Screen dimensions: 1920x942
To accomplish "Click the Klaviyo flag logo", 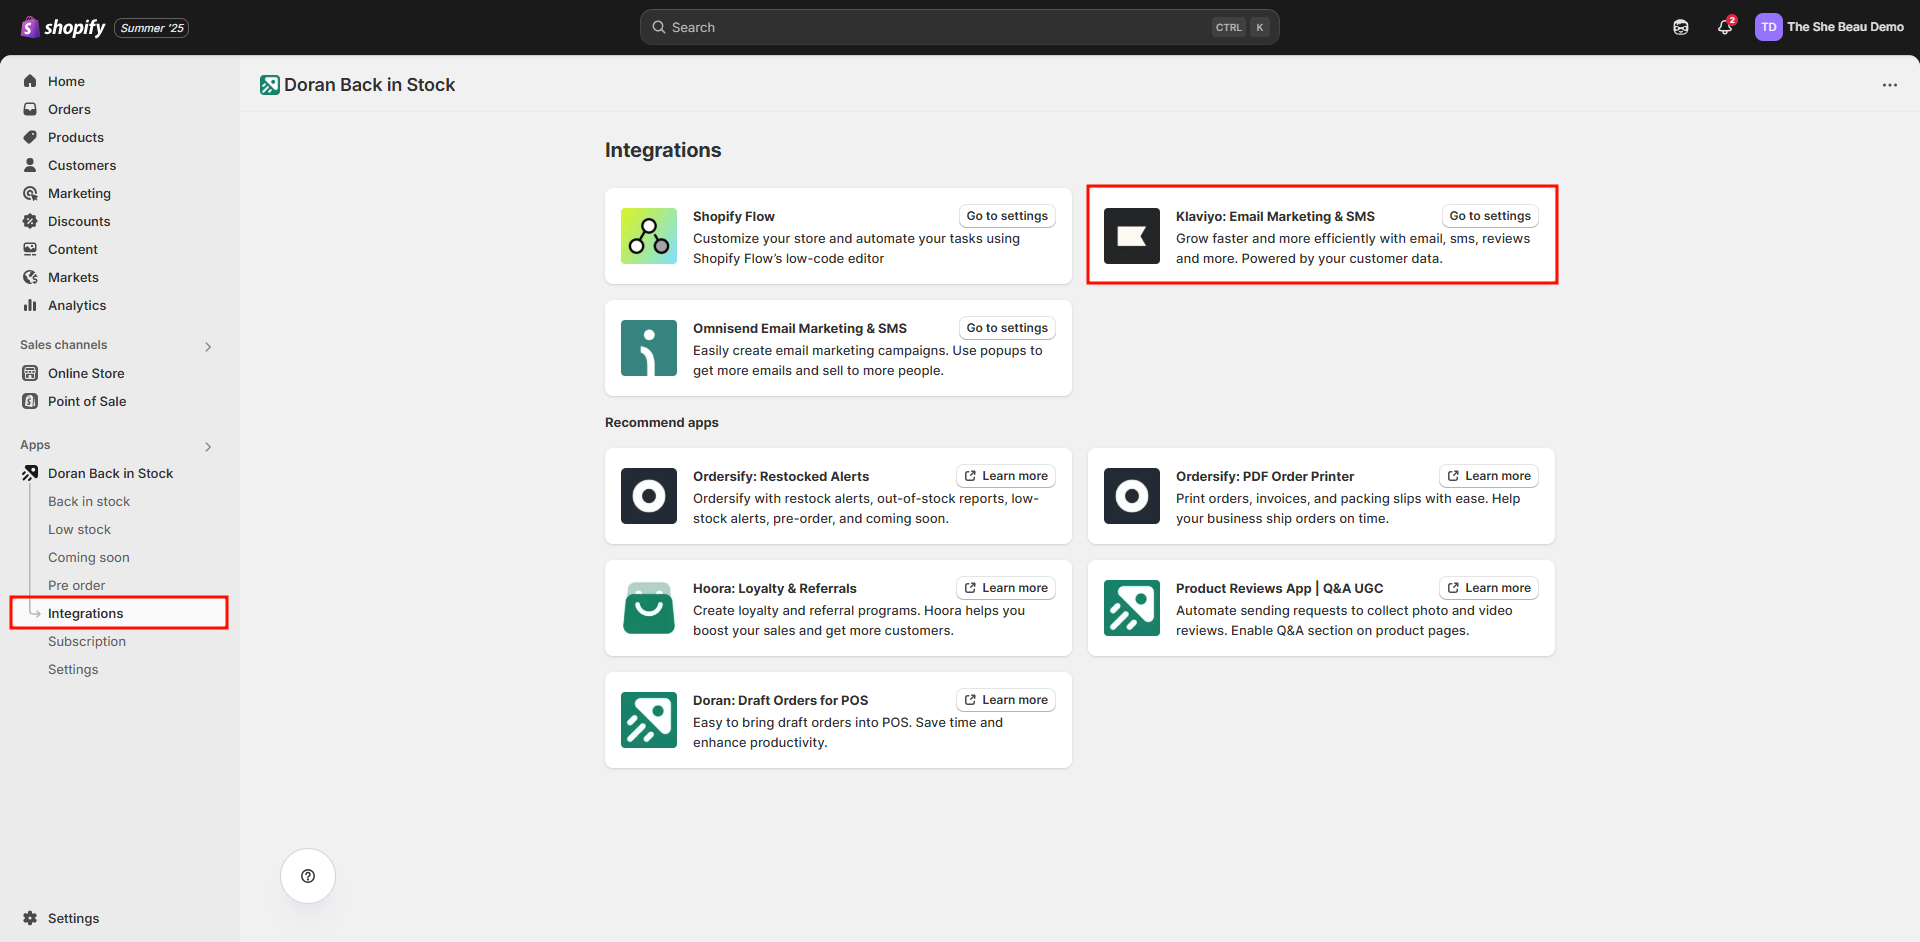I will click(x=1132, y=236).
